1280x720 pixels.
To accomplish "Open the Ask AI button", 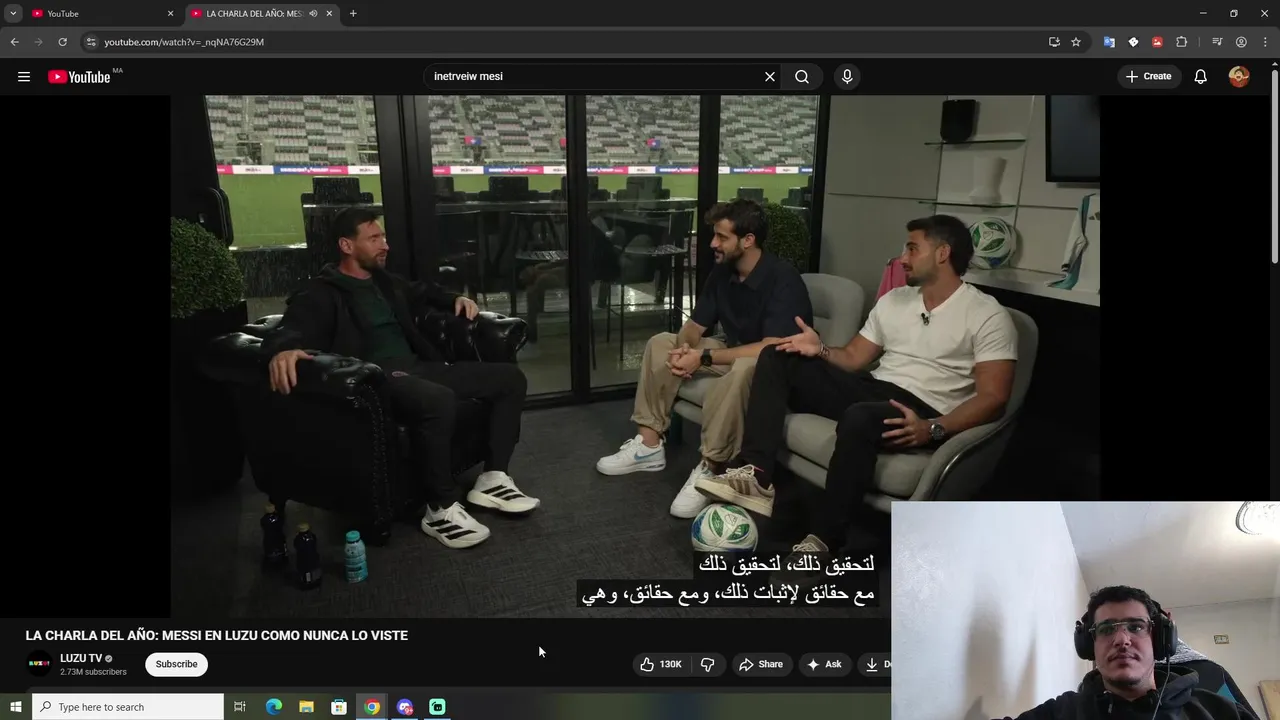I will 824,664.
